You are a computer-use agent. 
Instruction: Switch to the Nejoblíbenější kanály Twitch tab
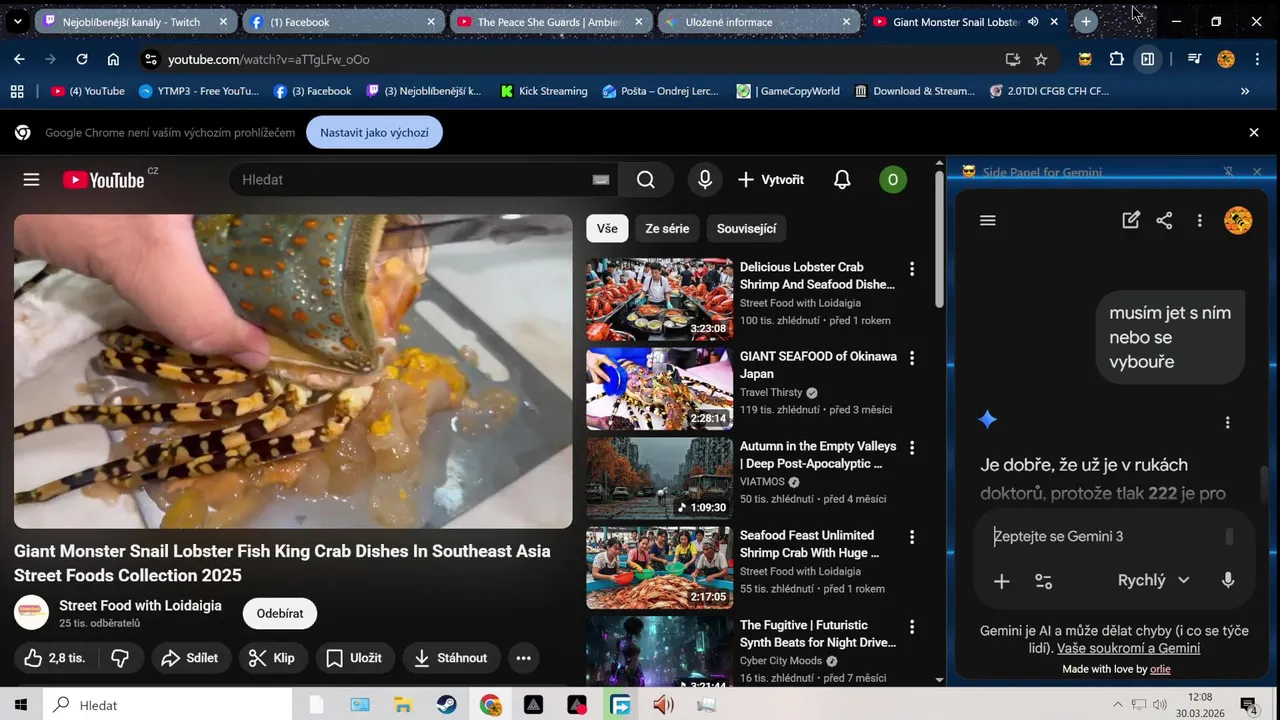click(x=136, y=21)
